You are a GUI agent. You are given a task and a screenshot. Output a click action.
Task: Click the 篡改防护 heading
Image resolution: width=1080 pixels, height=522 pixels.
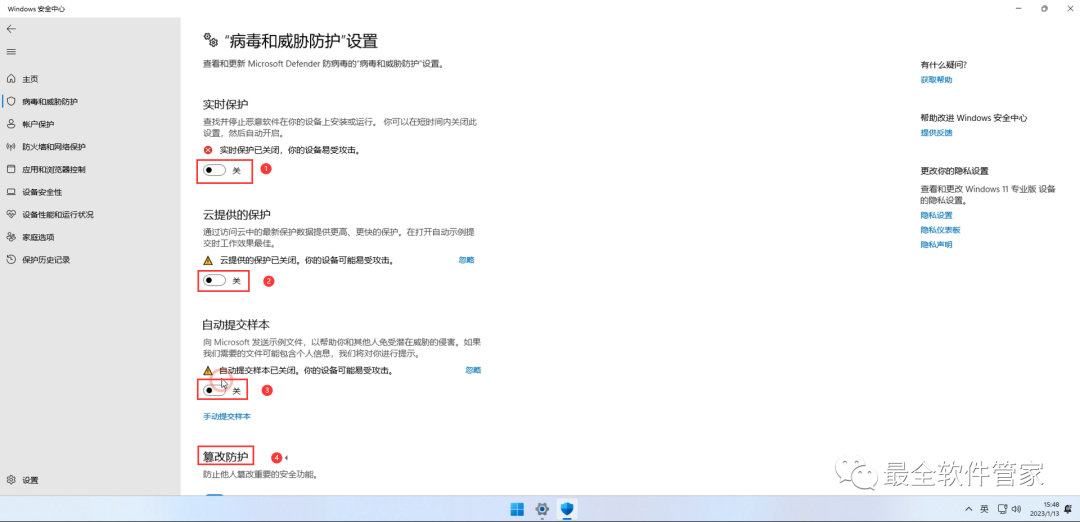pos(226,456)
